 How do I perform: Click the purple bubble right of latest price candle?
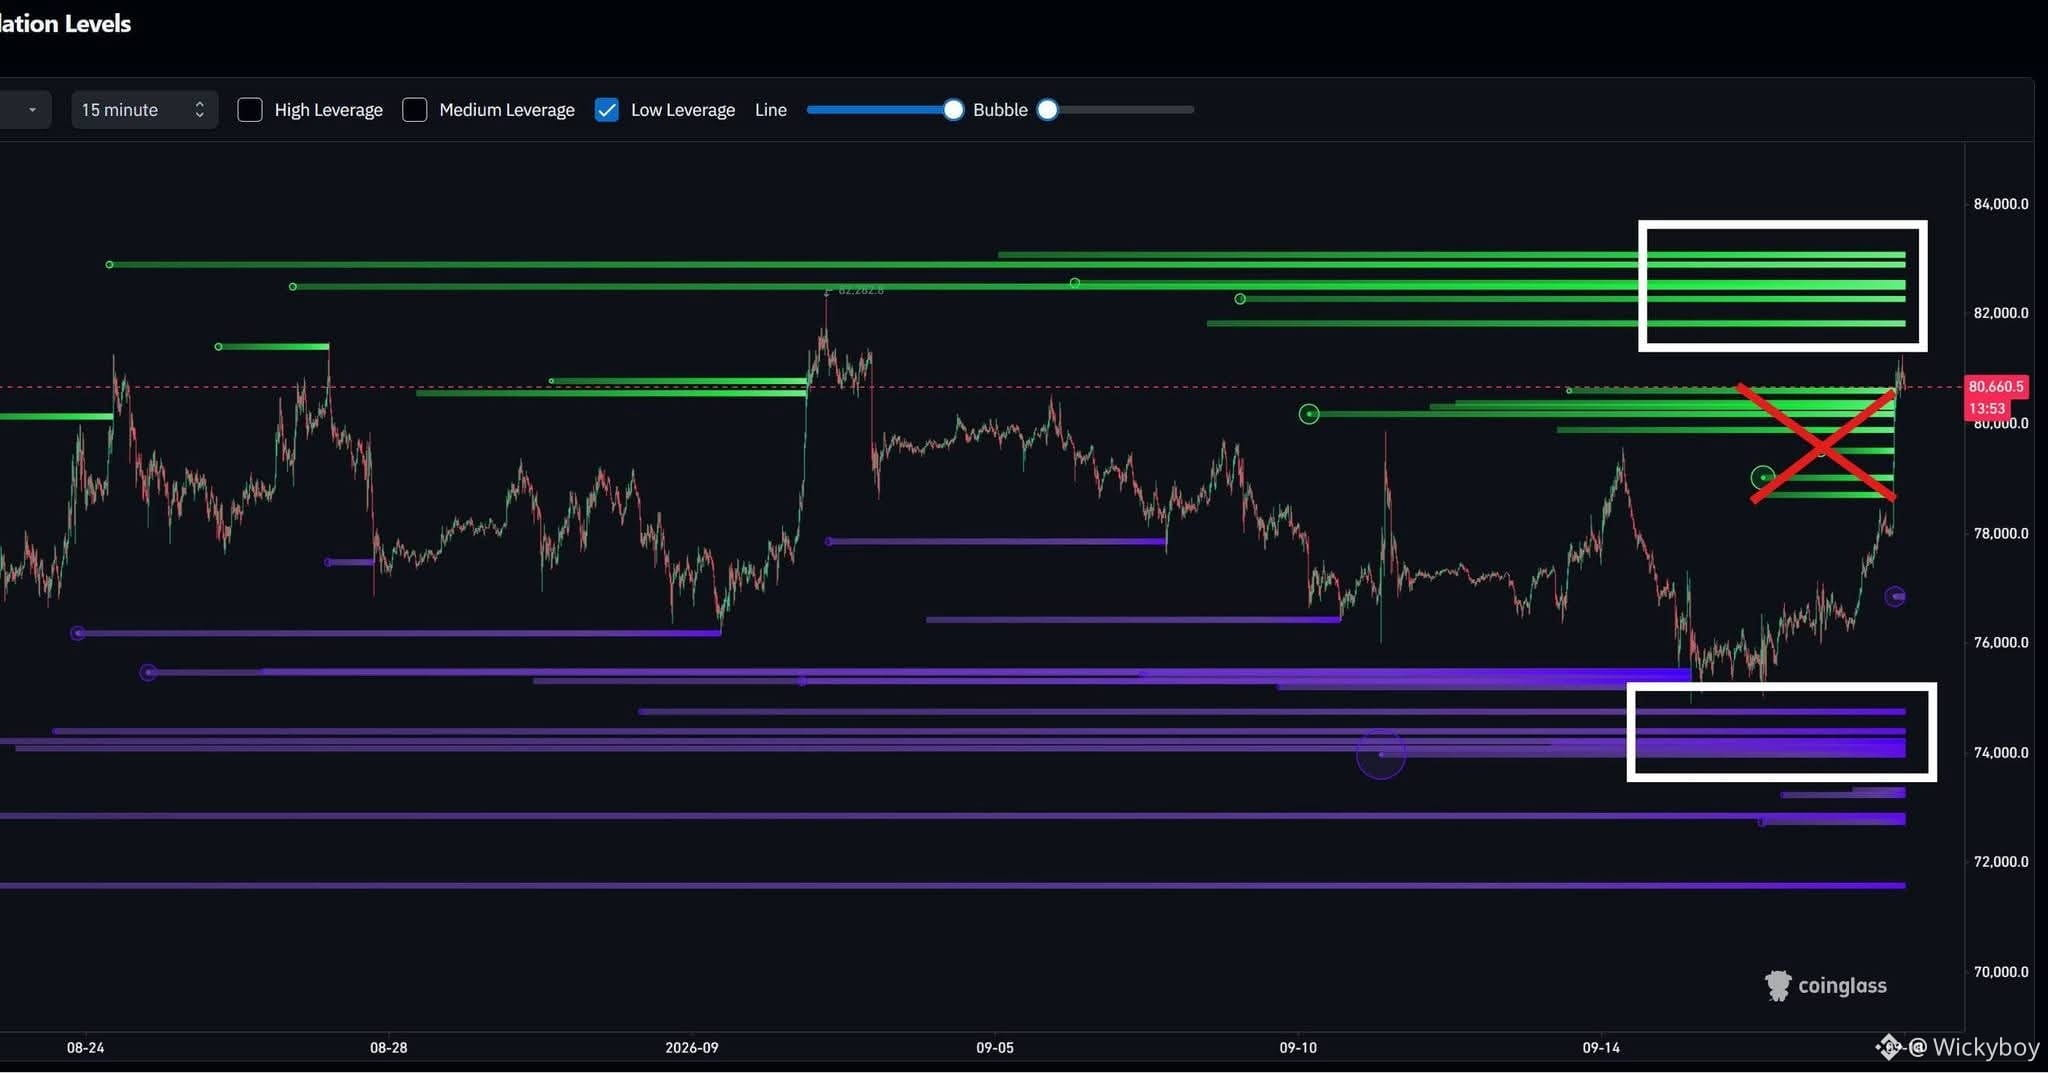click(x=1895, y=597)
